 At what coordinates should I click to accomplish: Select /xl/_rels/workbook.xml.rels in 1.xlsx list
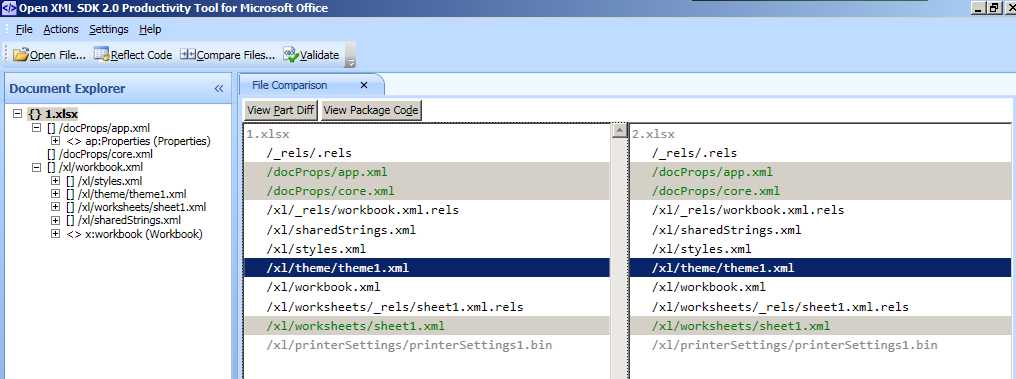(x=427, y=211)
